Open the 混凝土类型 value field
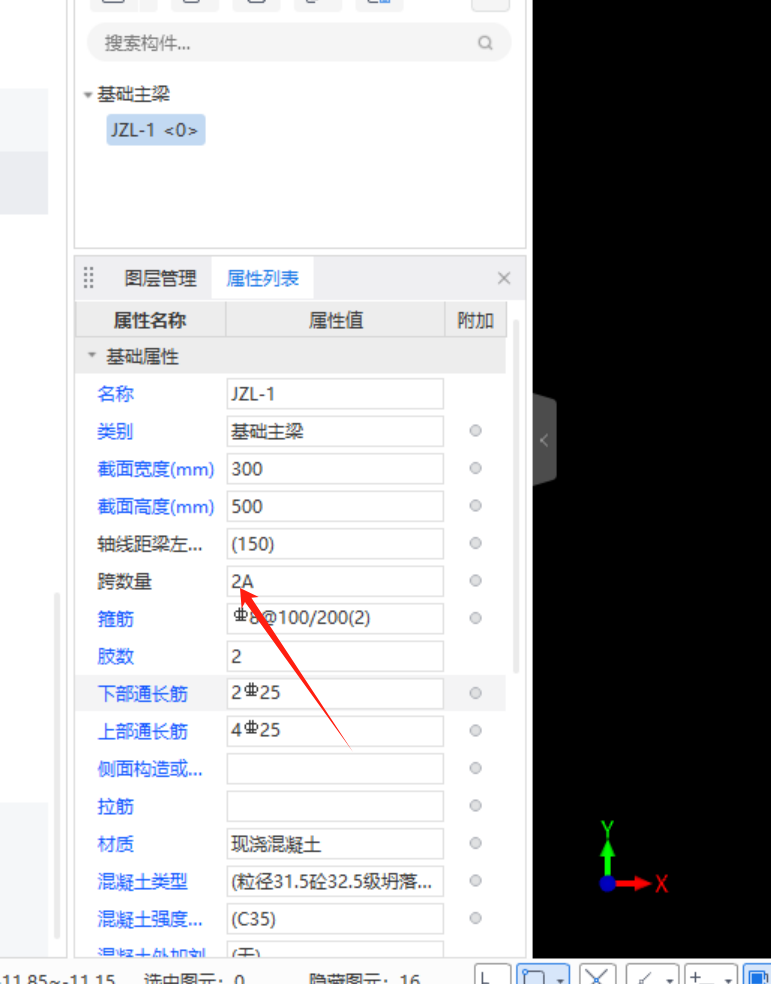 click(335, 881)
